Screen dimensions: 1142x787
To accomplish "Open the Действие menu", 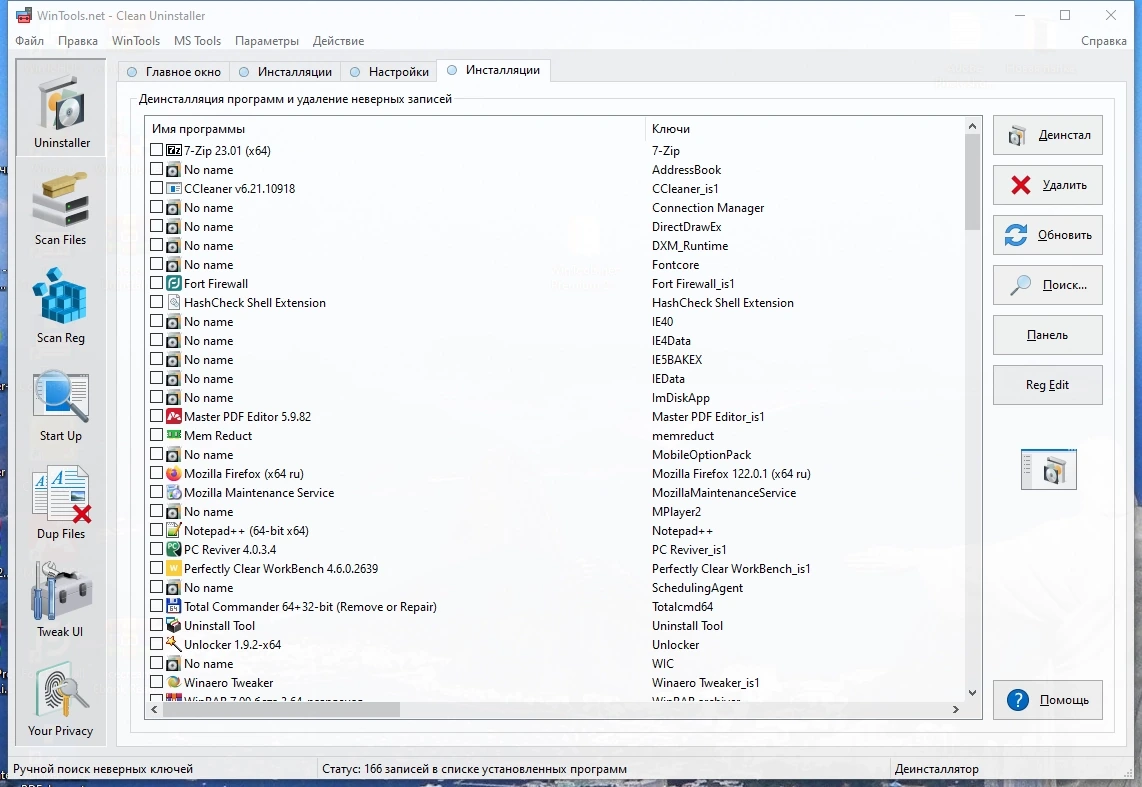I will tap(339, 41).
